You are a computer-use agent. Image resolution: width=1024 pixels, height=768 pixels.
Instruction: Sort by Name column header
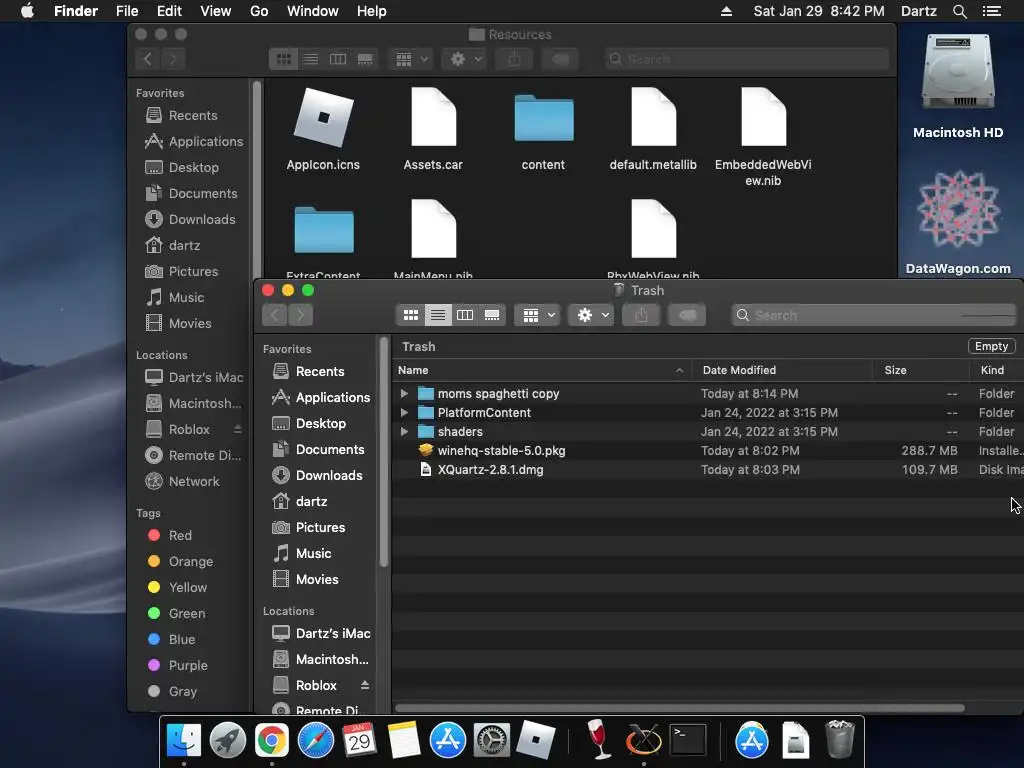tap(541, 370)
